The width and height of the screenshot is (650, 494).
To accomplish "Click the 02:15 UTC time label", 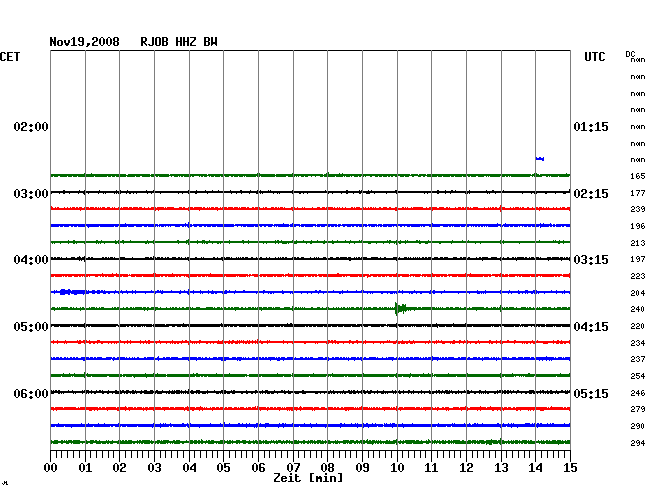I will [x=591, y=194].
